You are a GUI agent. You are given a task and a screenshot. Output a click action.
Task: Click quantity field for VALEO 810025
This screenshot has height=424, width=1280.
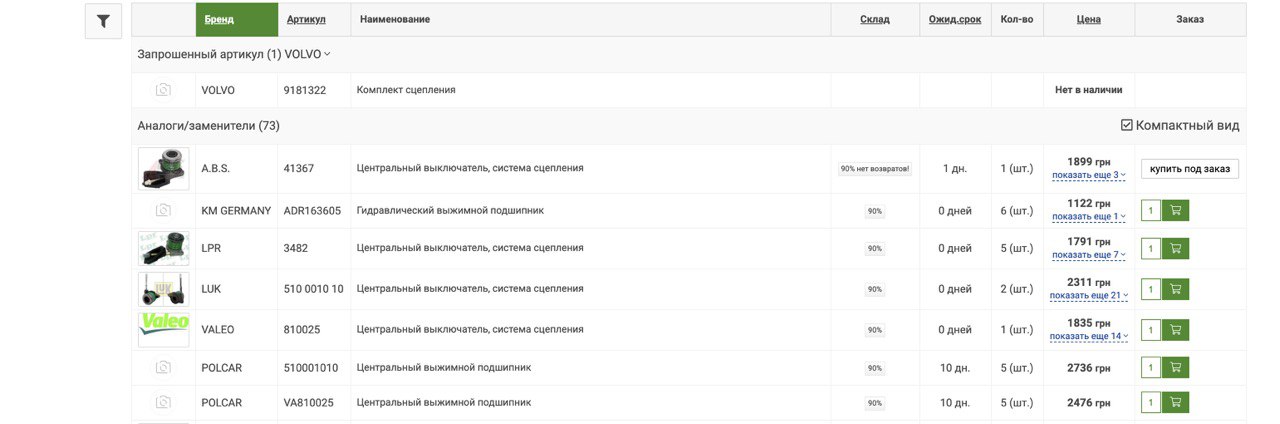1151,330
